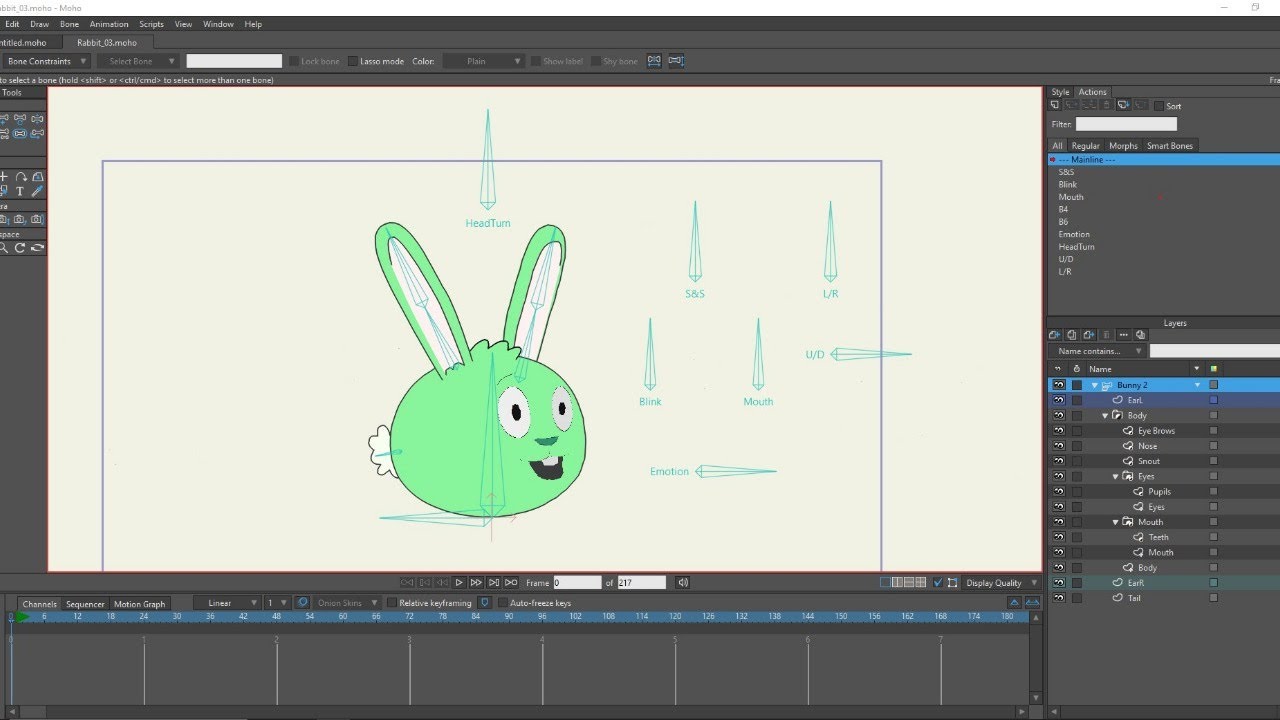Screen dimensions: 1280x720
Task: Open the Linear interpolation dropdown
Action: 228,603
